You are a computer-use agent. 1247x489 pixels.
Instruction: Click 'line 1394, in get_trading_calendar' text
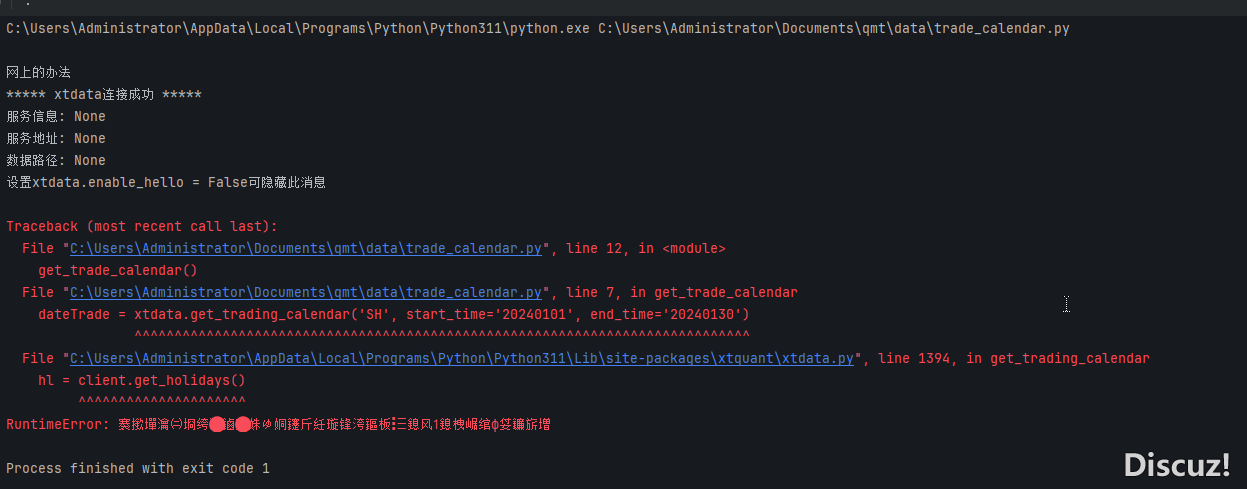[x=1014, y=359]
